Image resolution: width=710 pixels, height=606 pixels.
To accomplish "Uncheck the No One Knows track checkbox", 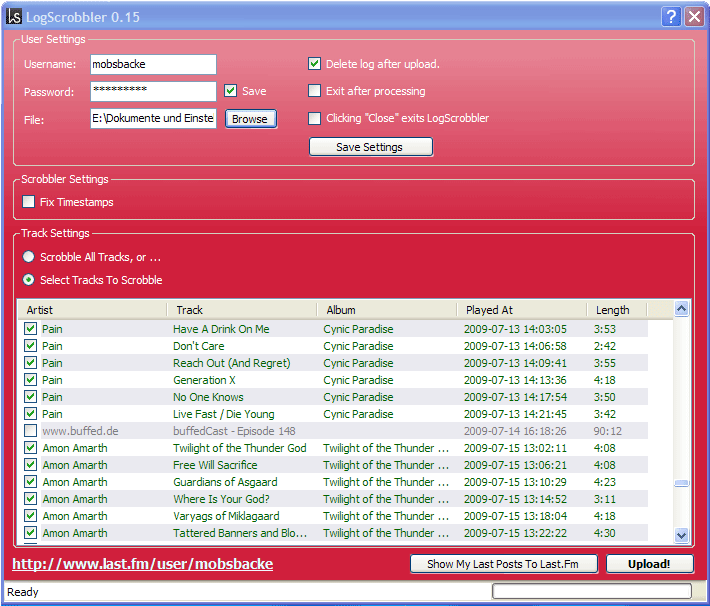I will tap(30, 397).
